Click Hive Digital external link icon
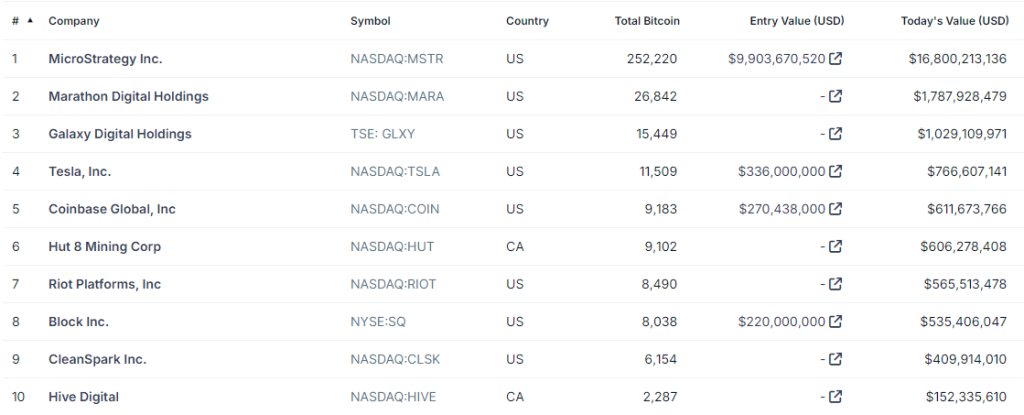 click(x=836, y=397)
